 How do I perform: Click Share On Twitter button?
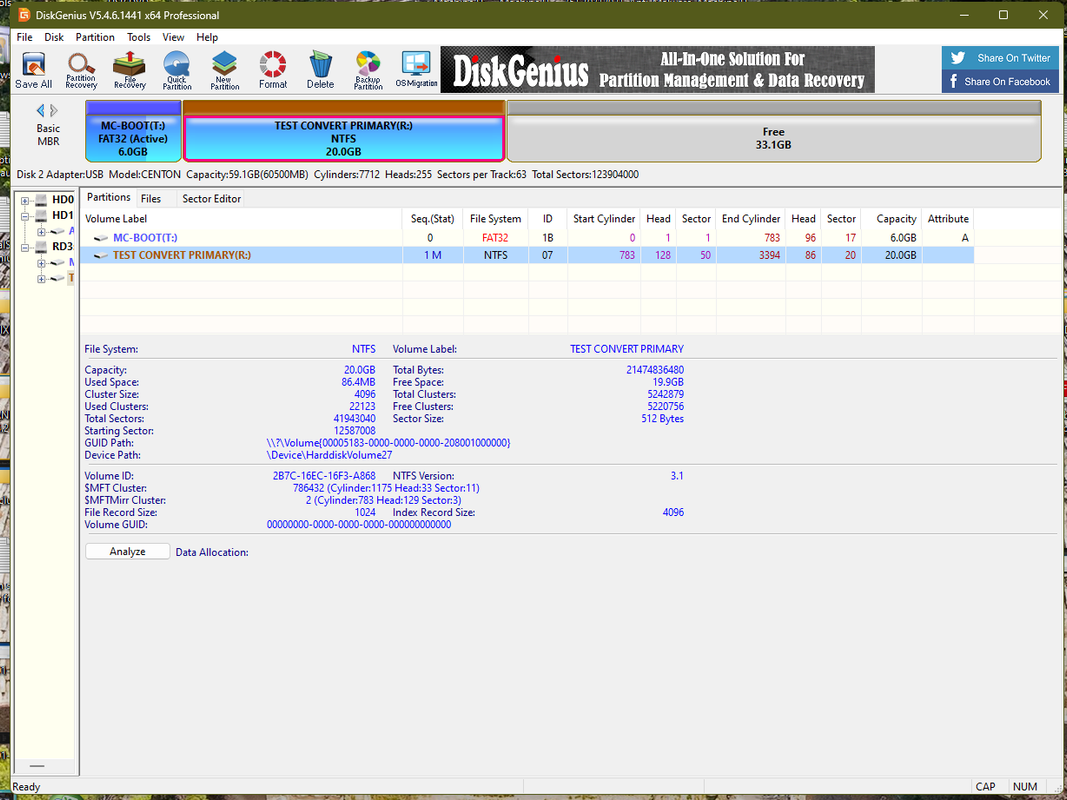(x=1000, y=58)
